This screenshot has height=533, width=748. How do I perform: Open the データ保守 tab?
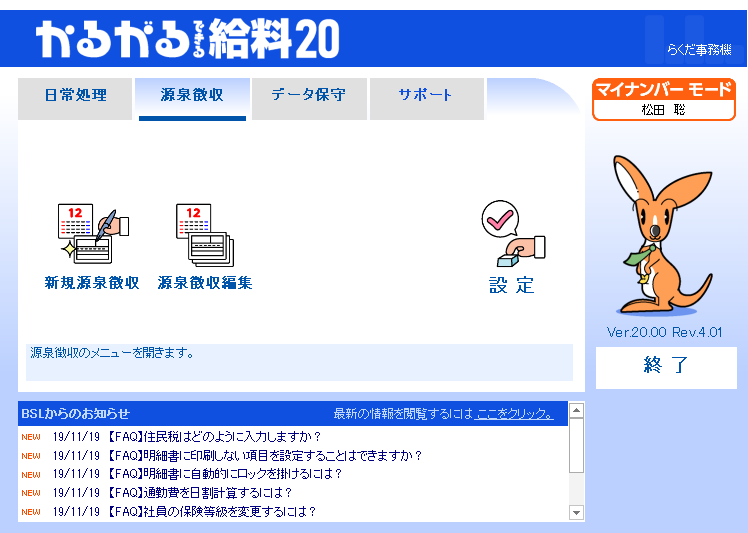pos(309,99)
